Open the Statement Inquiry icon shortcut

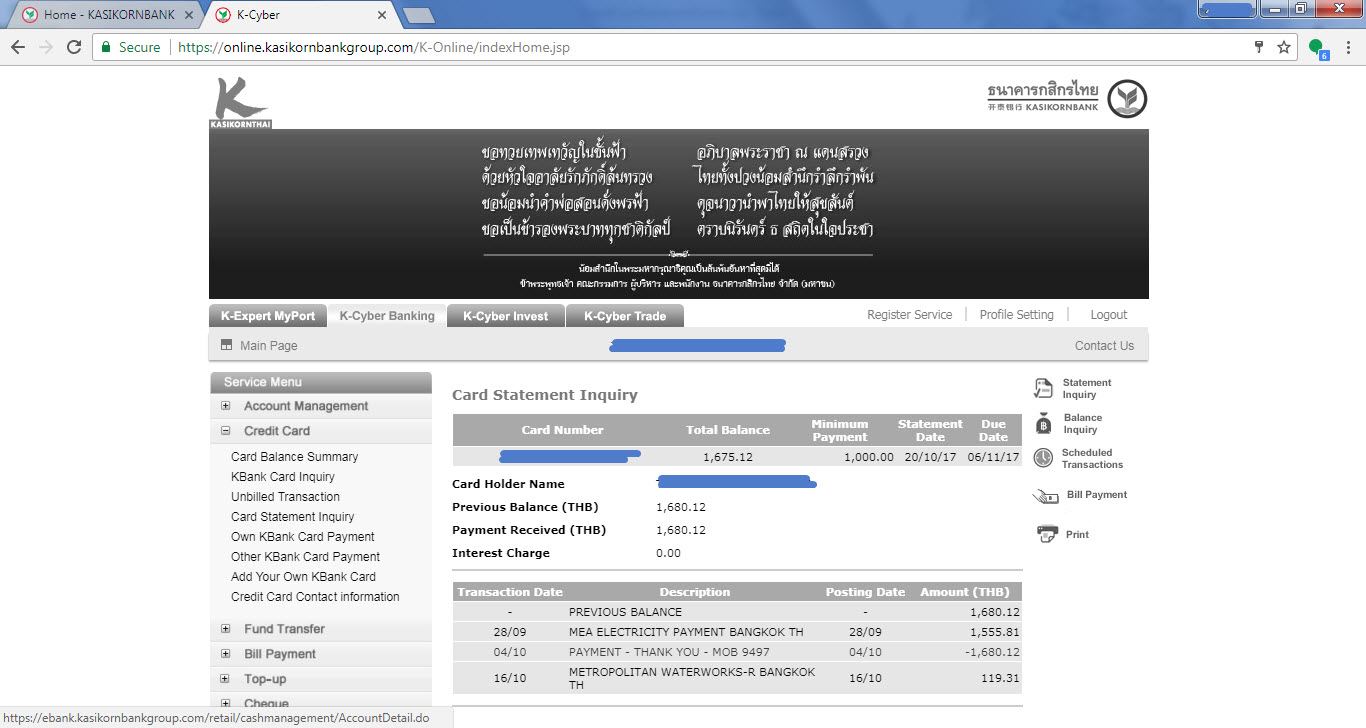pyautogui.click(x=1043, y=389)
